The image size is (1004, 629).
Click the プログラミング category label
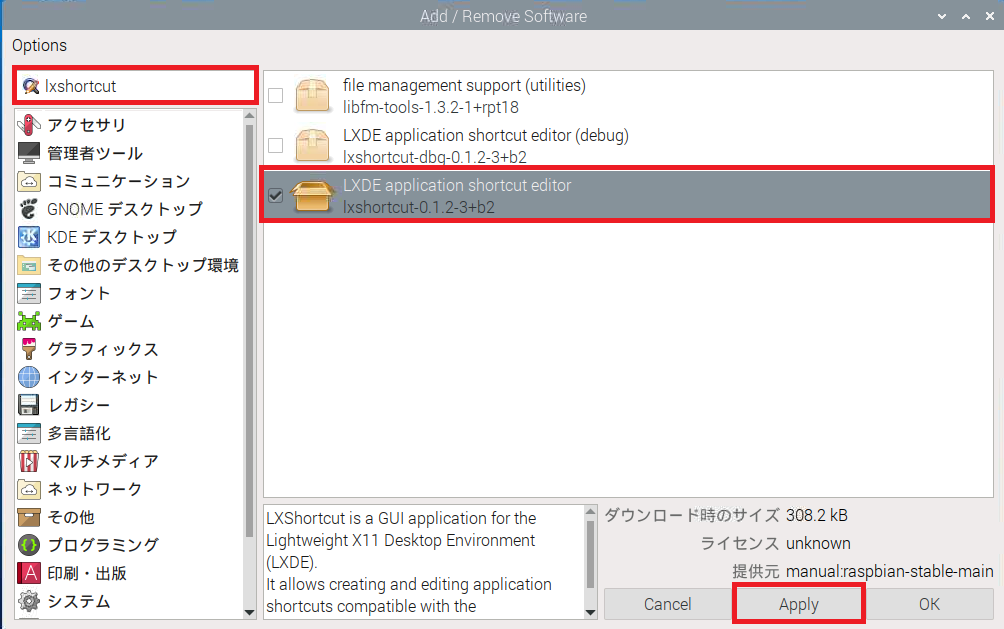[x=102, y=545]
